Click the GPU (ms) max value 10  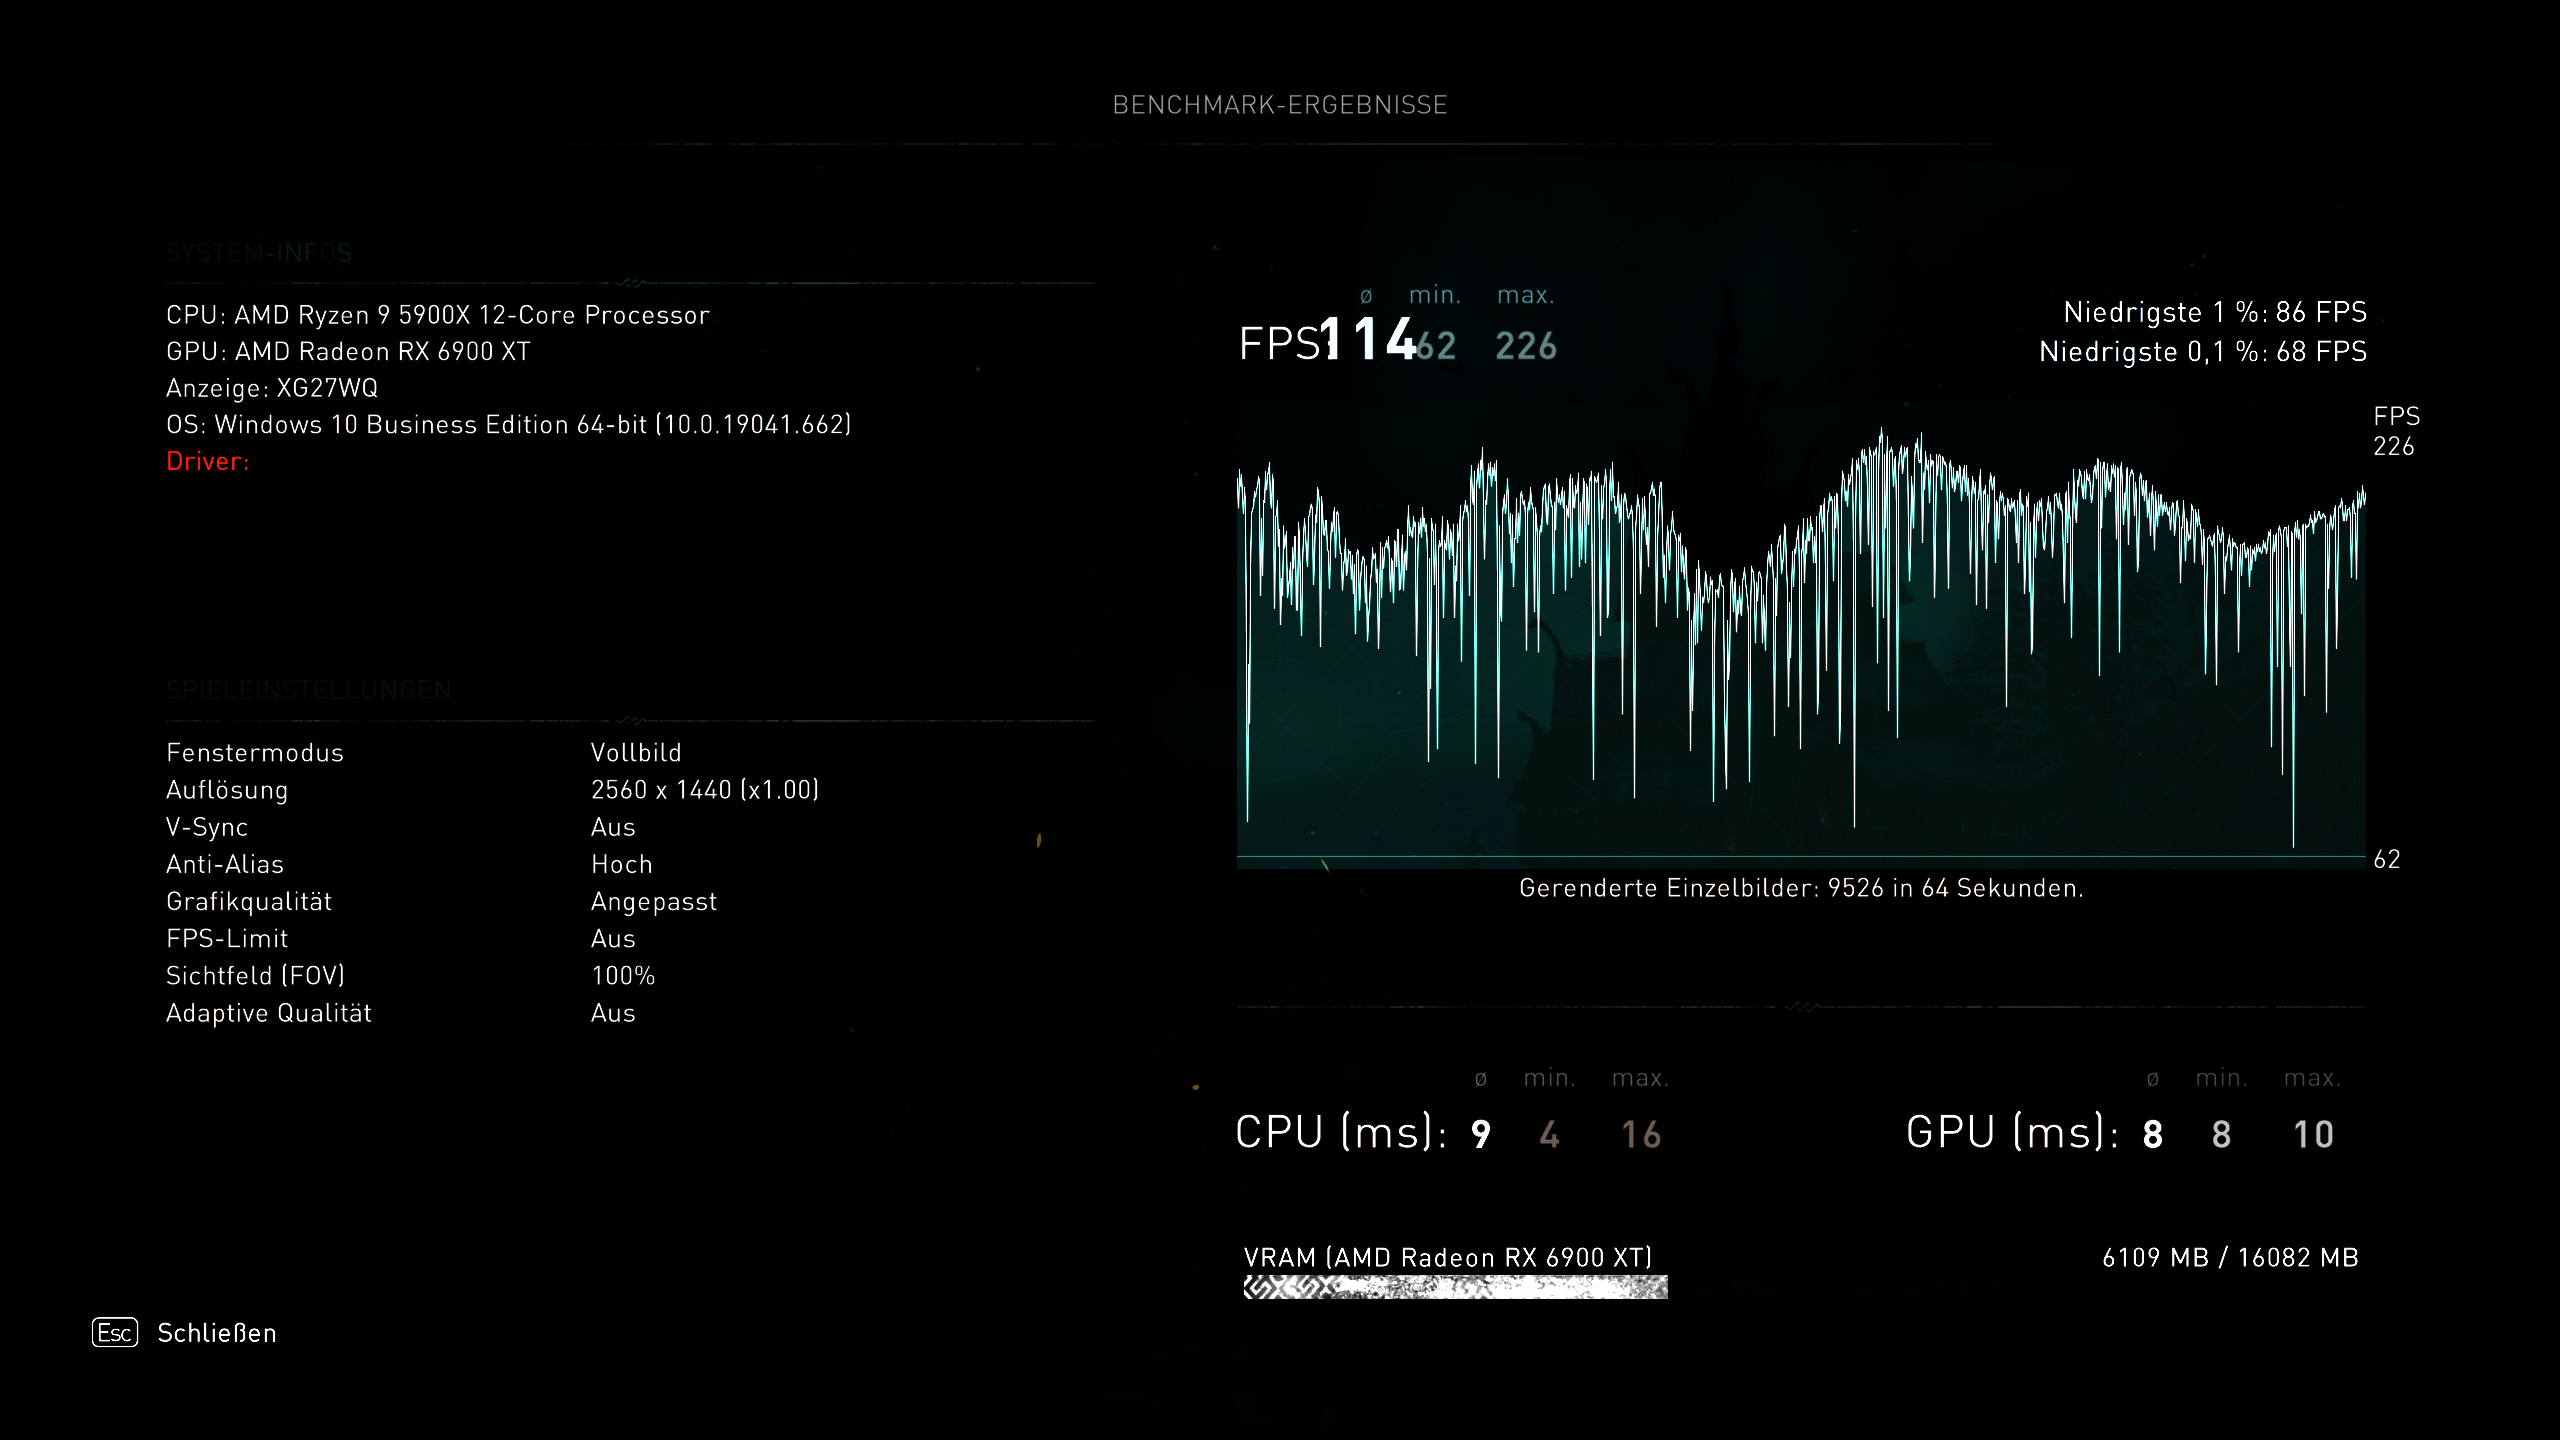(x=2313, y=1134)
